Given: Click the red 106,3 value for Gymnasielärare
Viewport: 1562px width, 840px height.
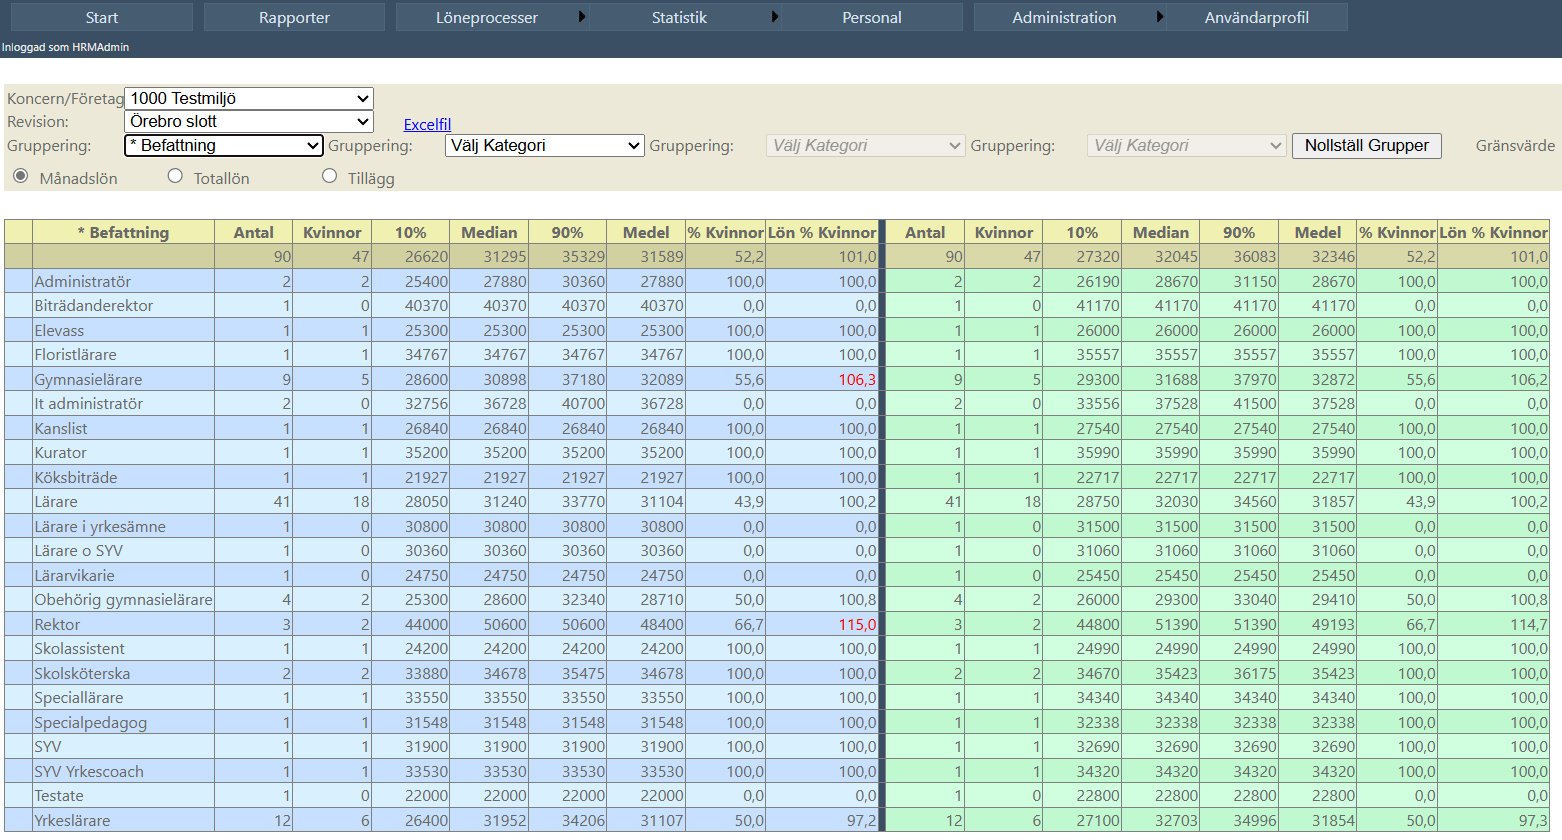Looking at the screenshot, I should 857,380.
